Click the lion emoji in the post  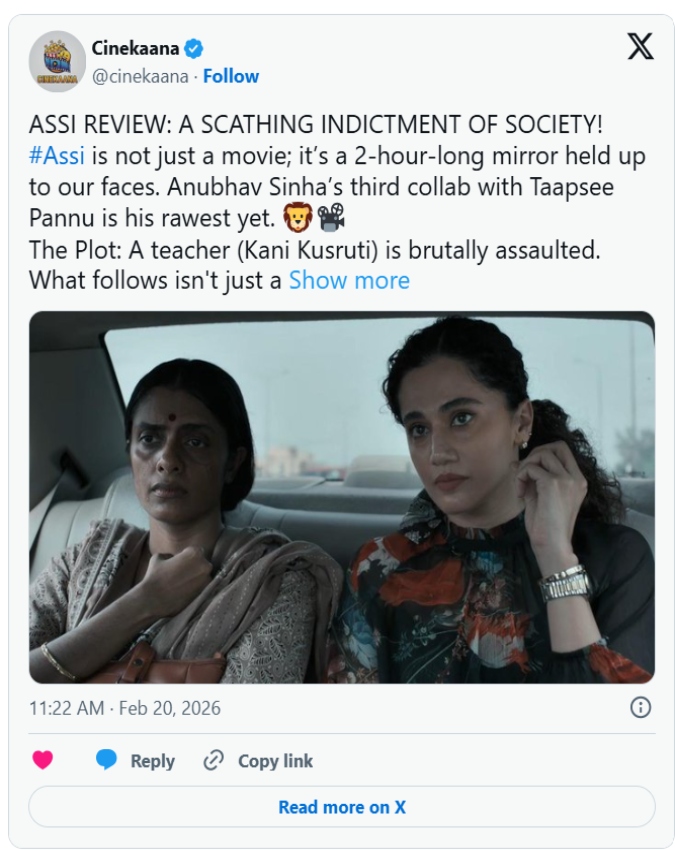[x=297, y=218]
